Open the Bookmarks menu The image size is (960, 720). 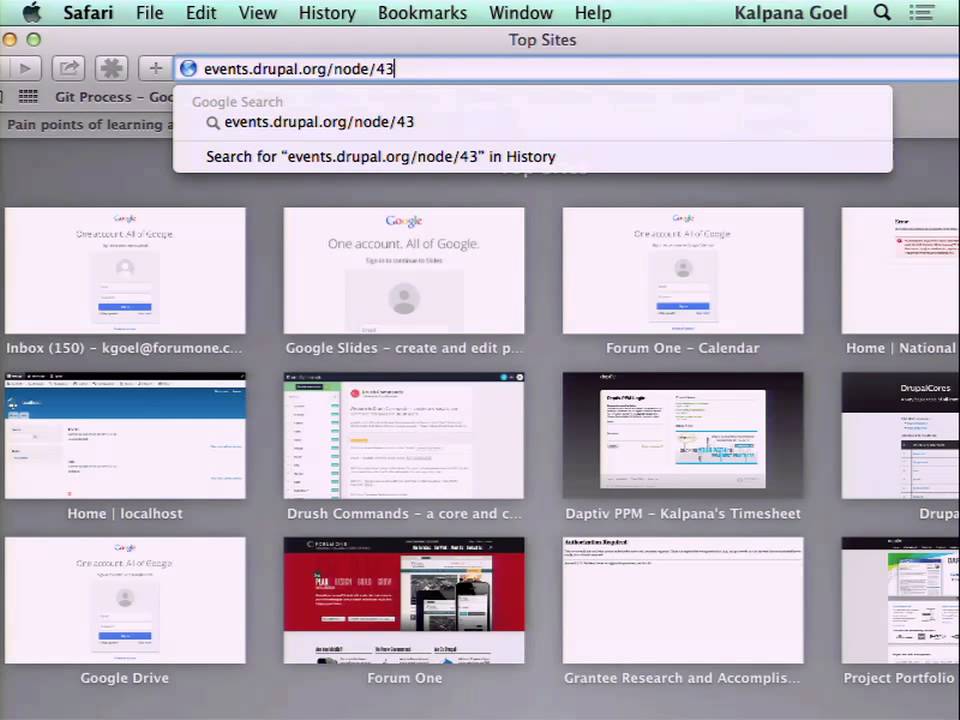(x=422, y=13)
